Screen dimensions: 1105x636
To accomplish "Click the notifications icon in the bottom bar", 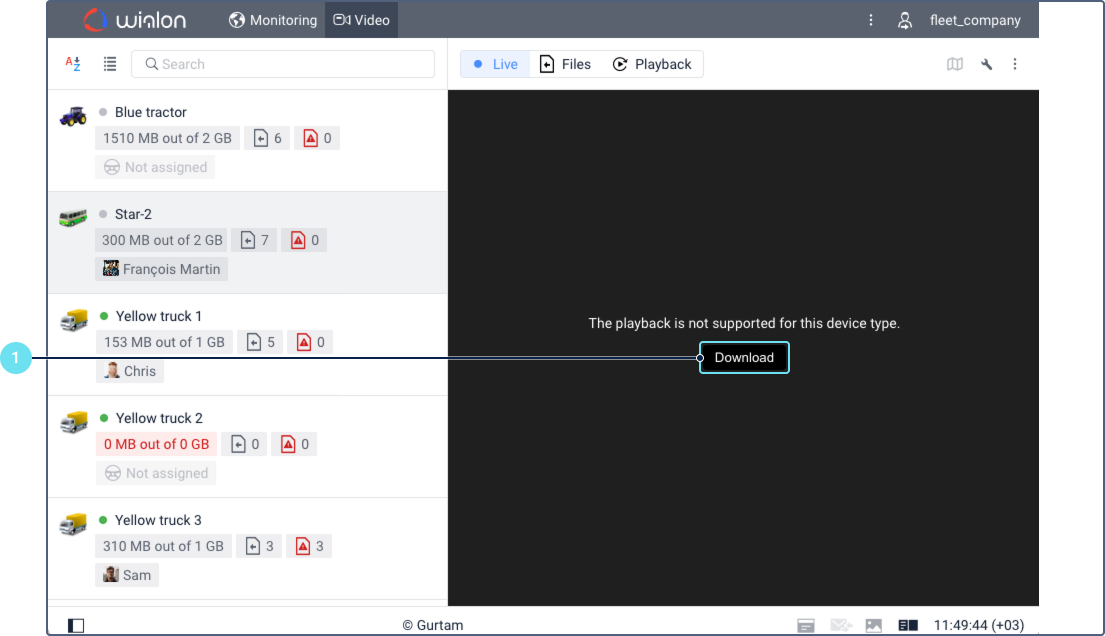I will [x=806, y=625].
